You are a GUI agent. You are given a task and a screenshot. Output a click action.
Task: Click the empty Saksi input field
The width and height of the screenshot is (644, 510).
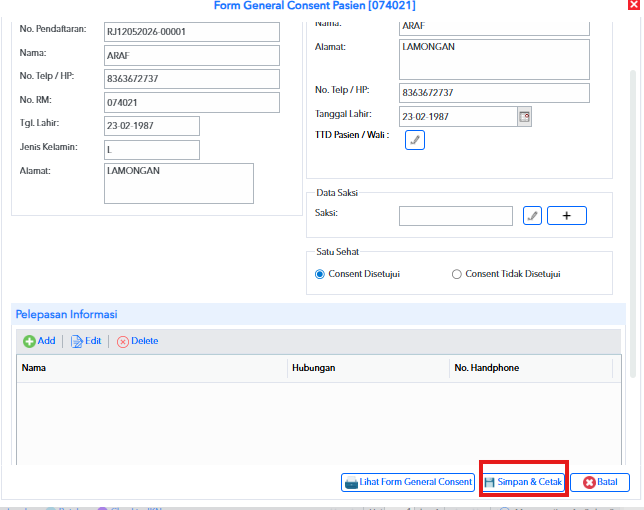pos(456,216)
